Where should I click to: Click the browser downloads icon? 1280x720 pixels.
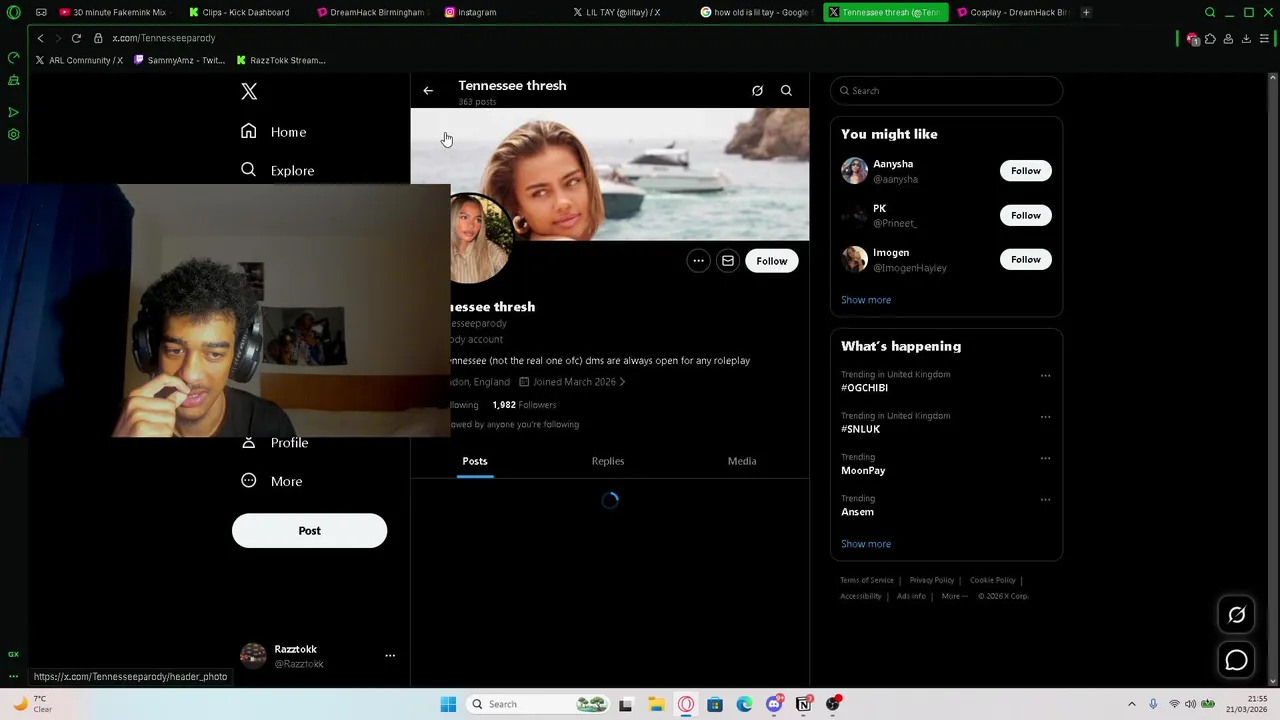(x=1246, y=38)
